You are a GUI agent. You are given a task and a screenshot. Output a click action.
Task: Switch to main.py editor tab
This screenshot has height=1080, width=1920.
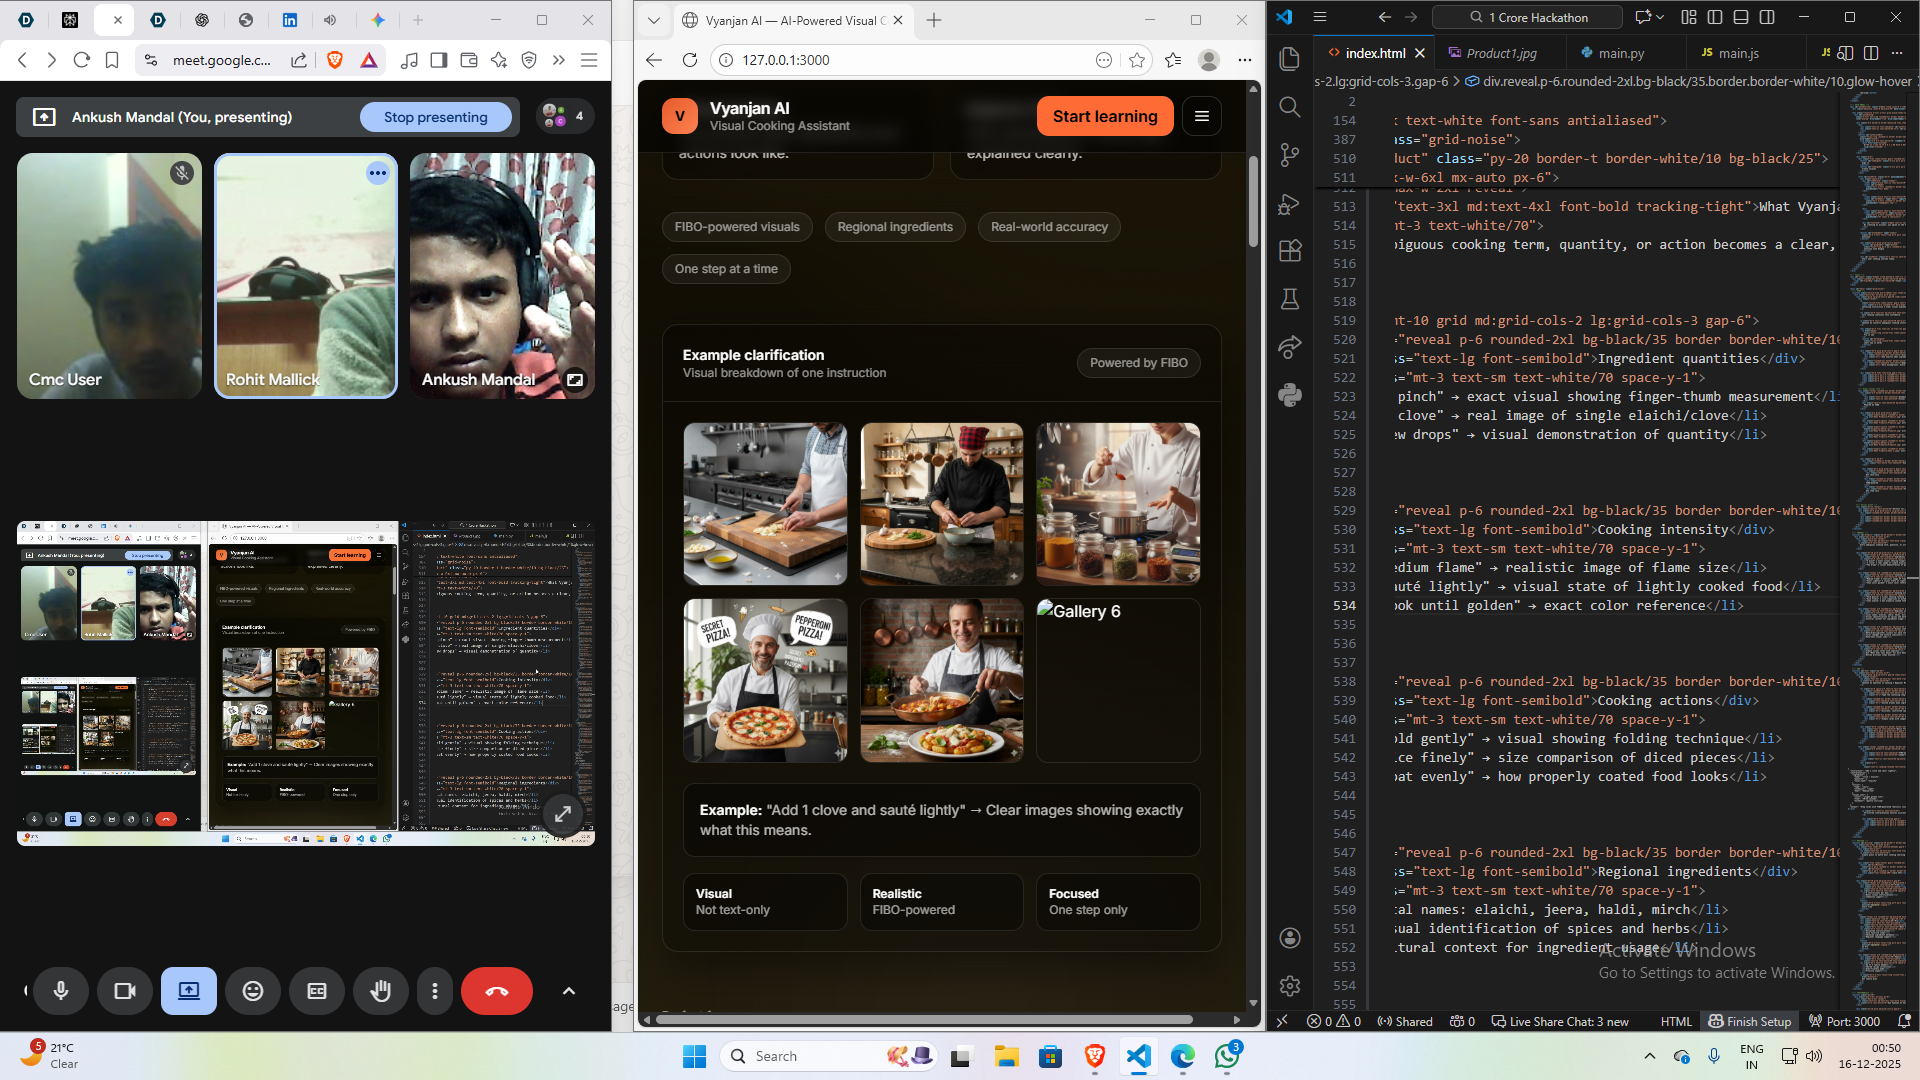1621,53
